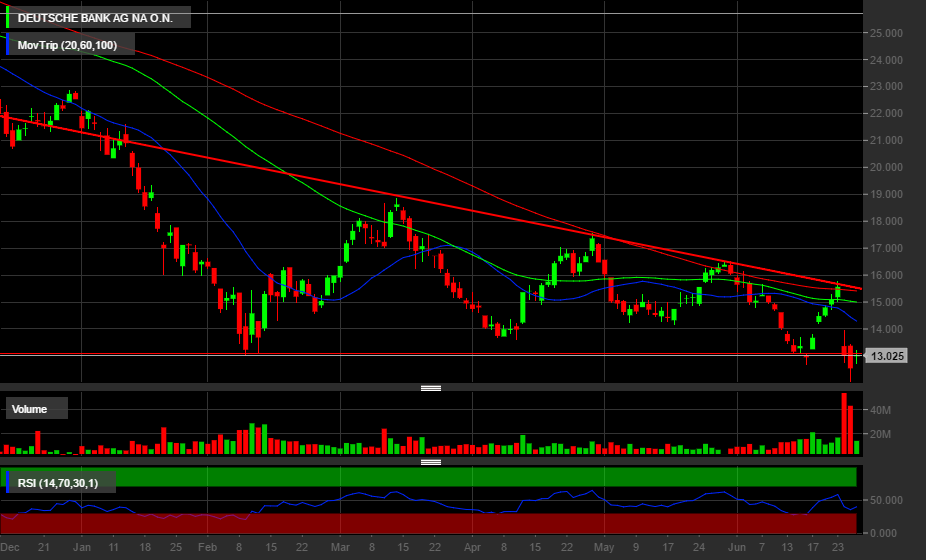Click the 50.000 RSI axis label
The image size is (926, 560).
[886, 500]
